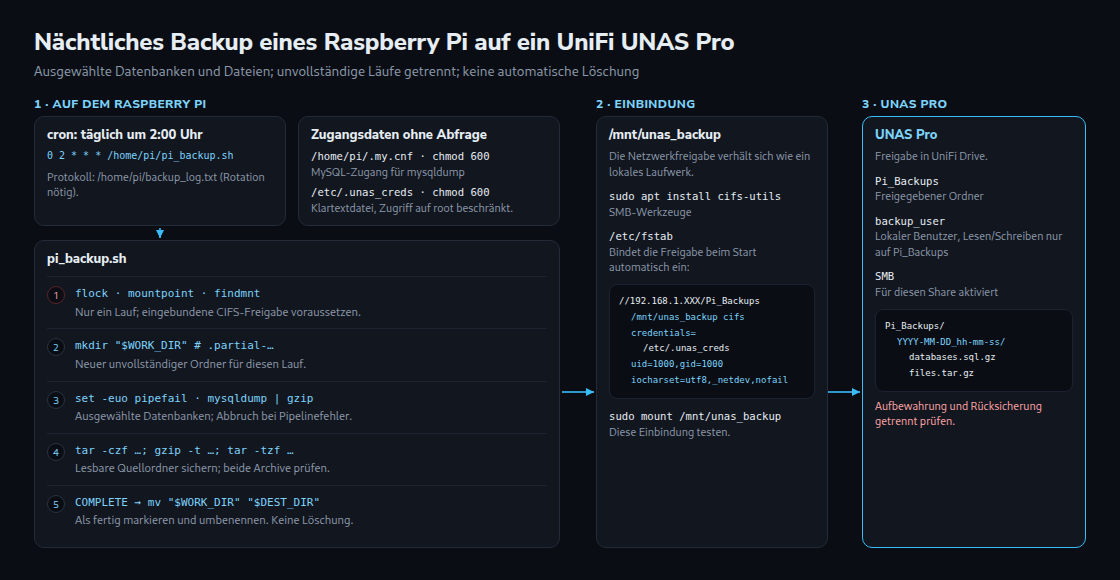This screenshot has height=580, width=1120.
Task: Click the blue card title "UNAS Pro"
Action: tap(906, 134)
